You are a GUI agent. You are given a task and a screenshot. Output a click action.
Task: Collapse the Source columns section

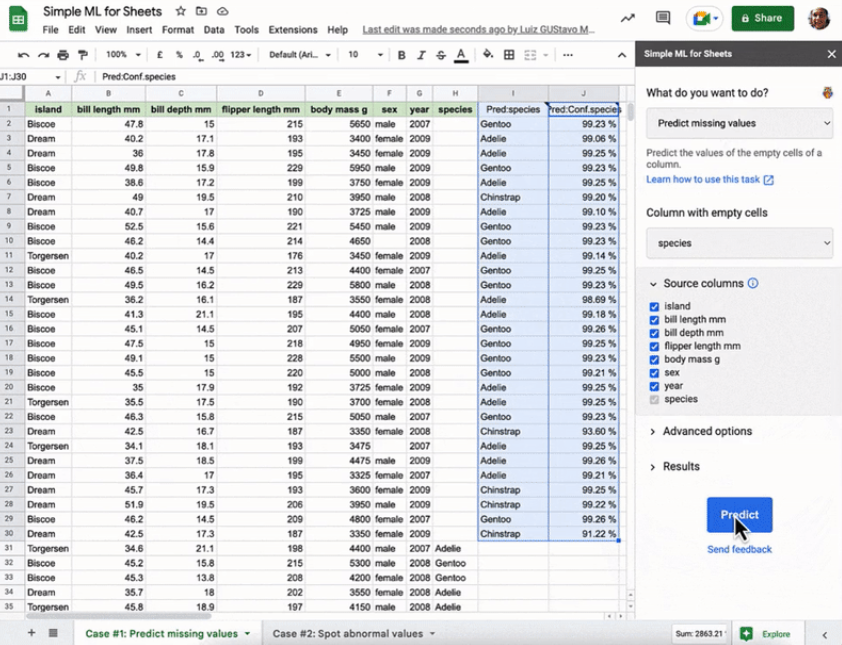pyautogui.click(x=653, y=284)
